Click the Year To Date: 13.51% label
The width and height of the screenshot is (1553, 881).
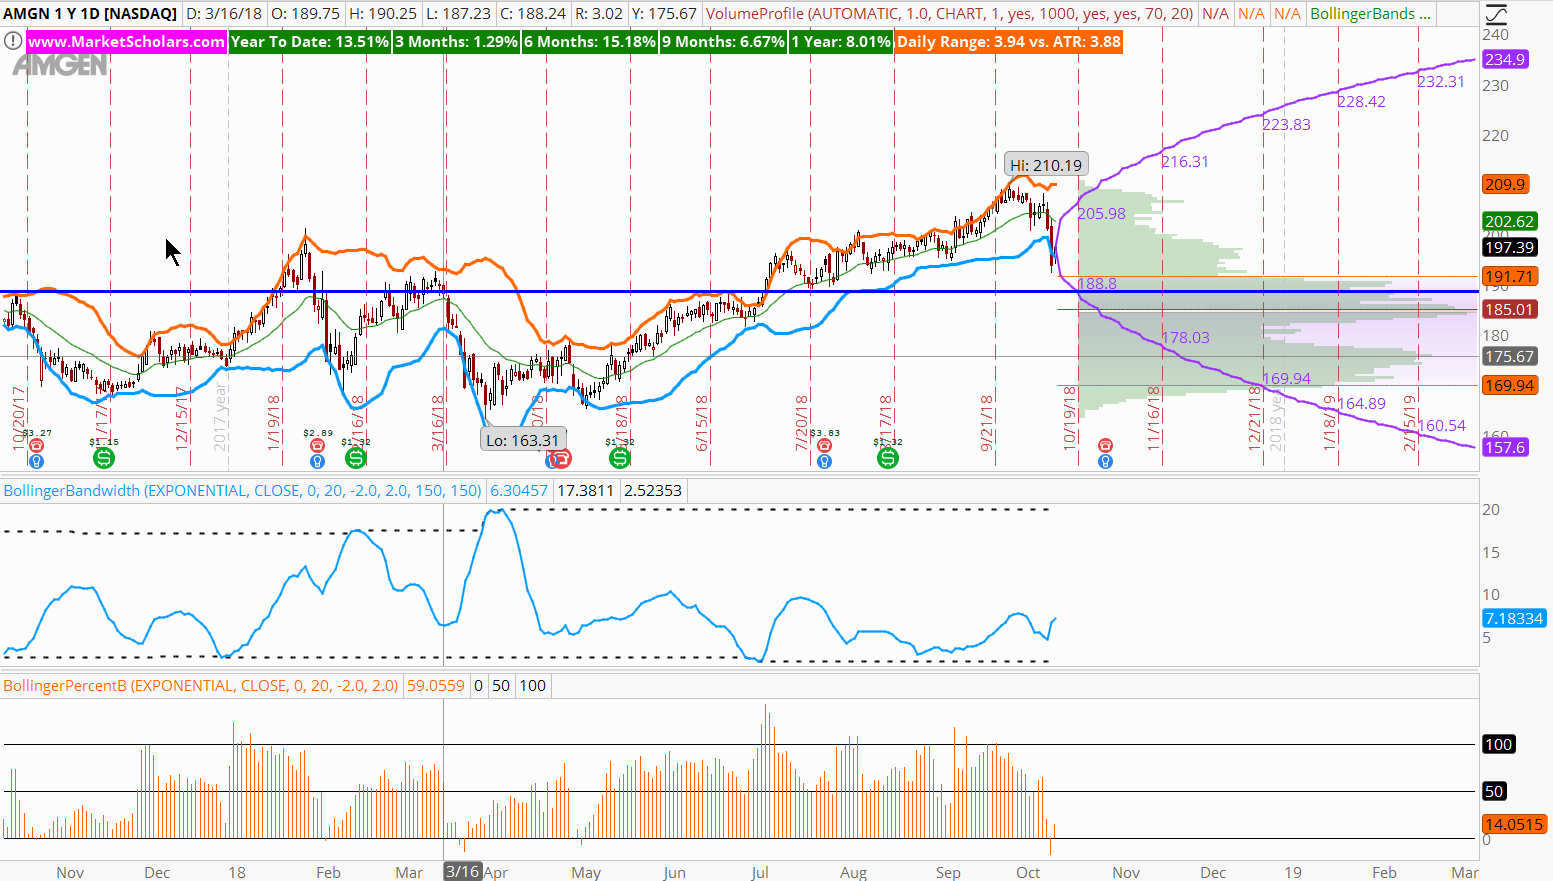(309, 42)
